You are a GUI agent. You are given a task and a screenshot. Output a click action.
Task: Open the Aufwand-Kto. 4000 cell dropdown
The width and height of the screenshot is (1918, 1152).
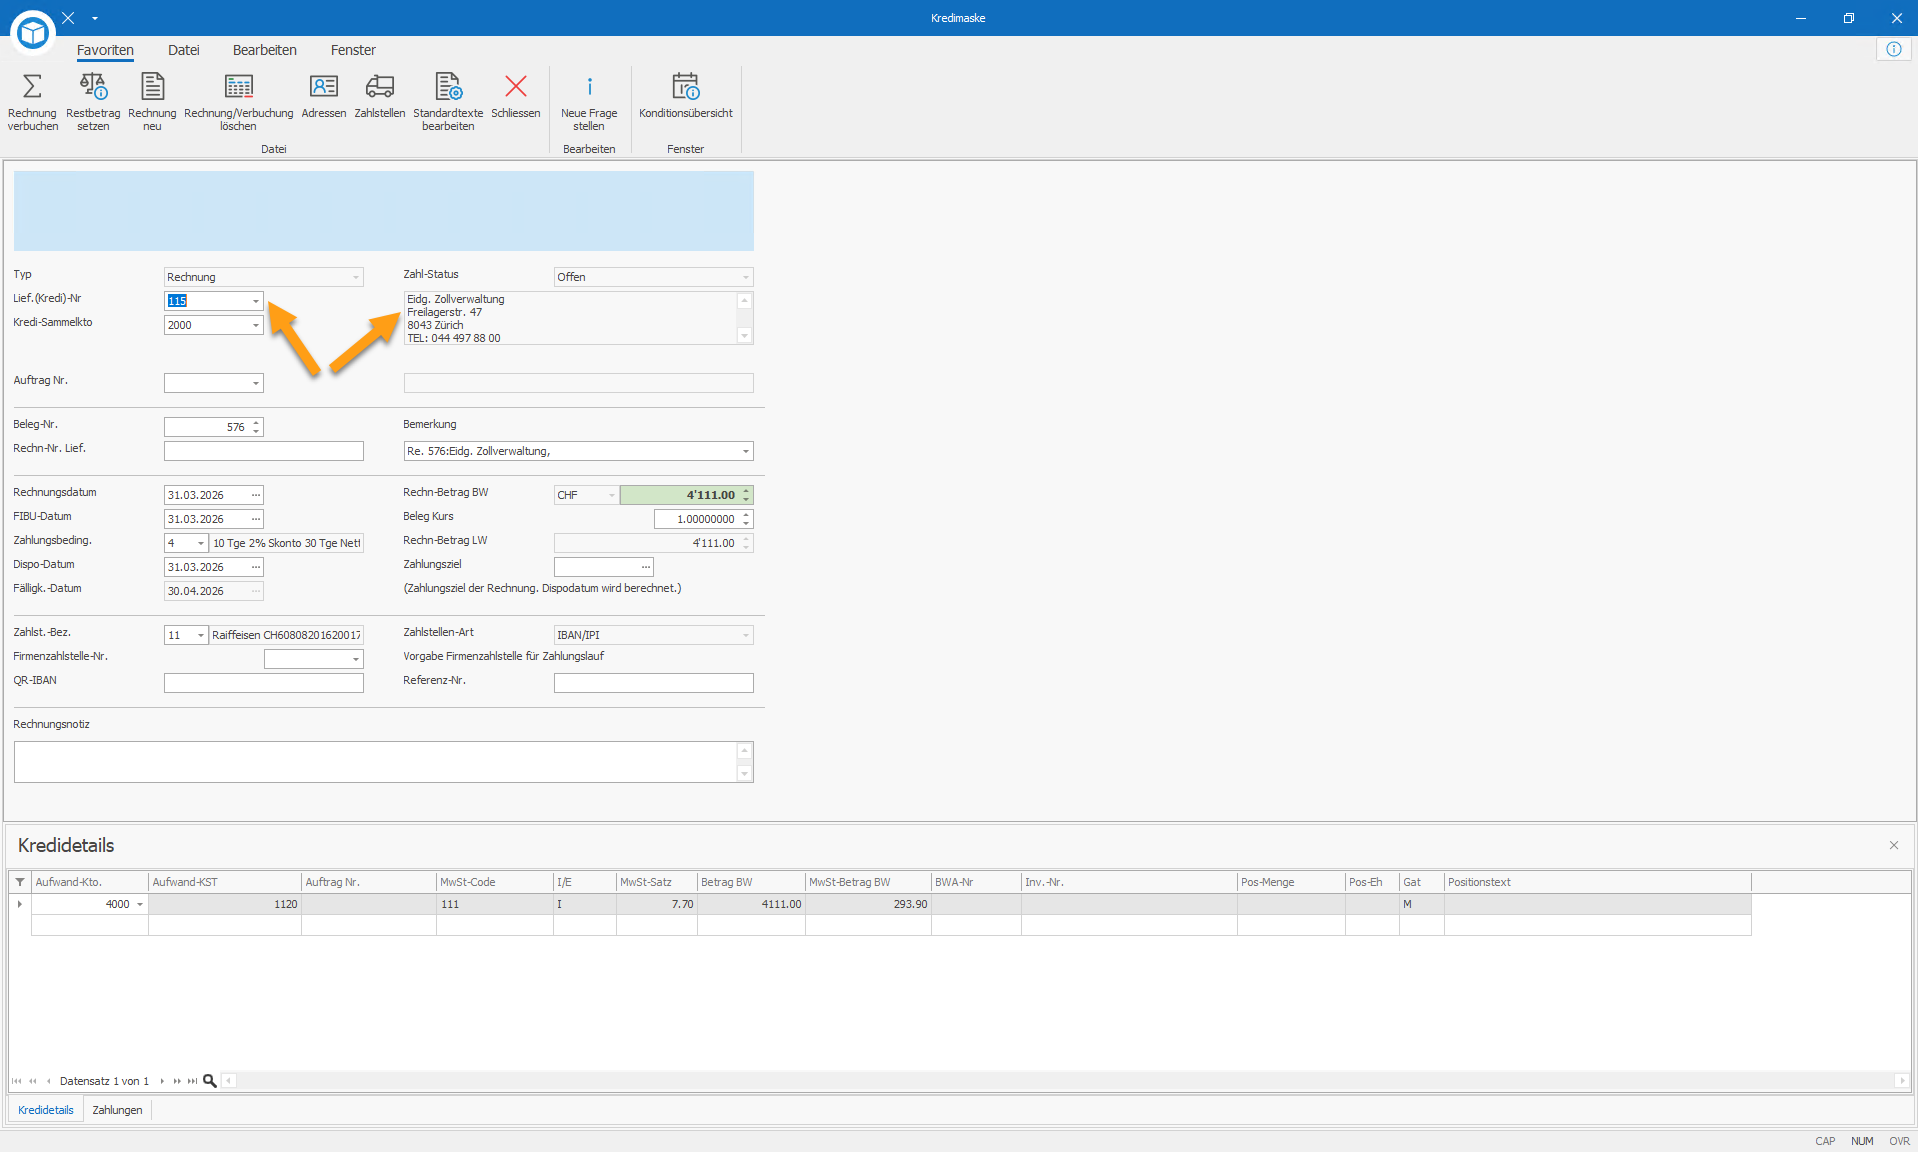pos(139,904)
